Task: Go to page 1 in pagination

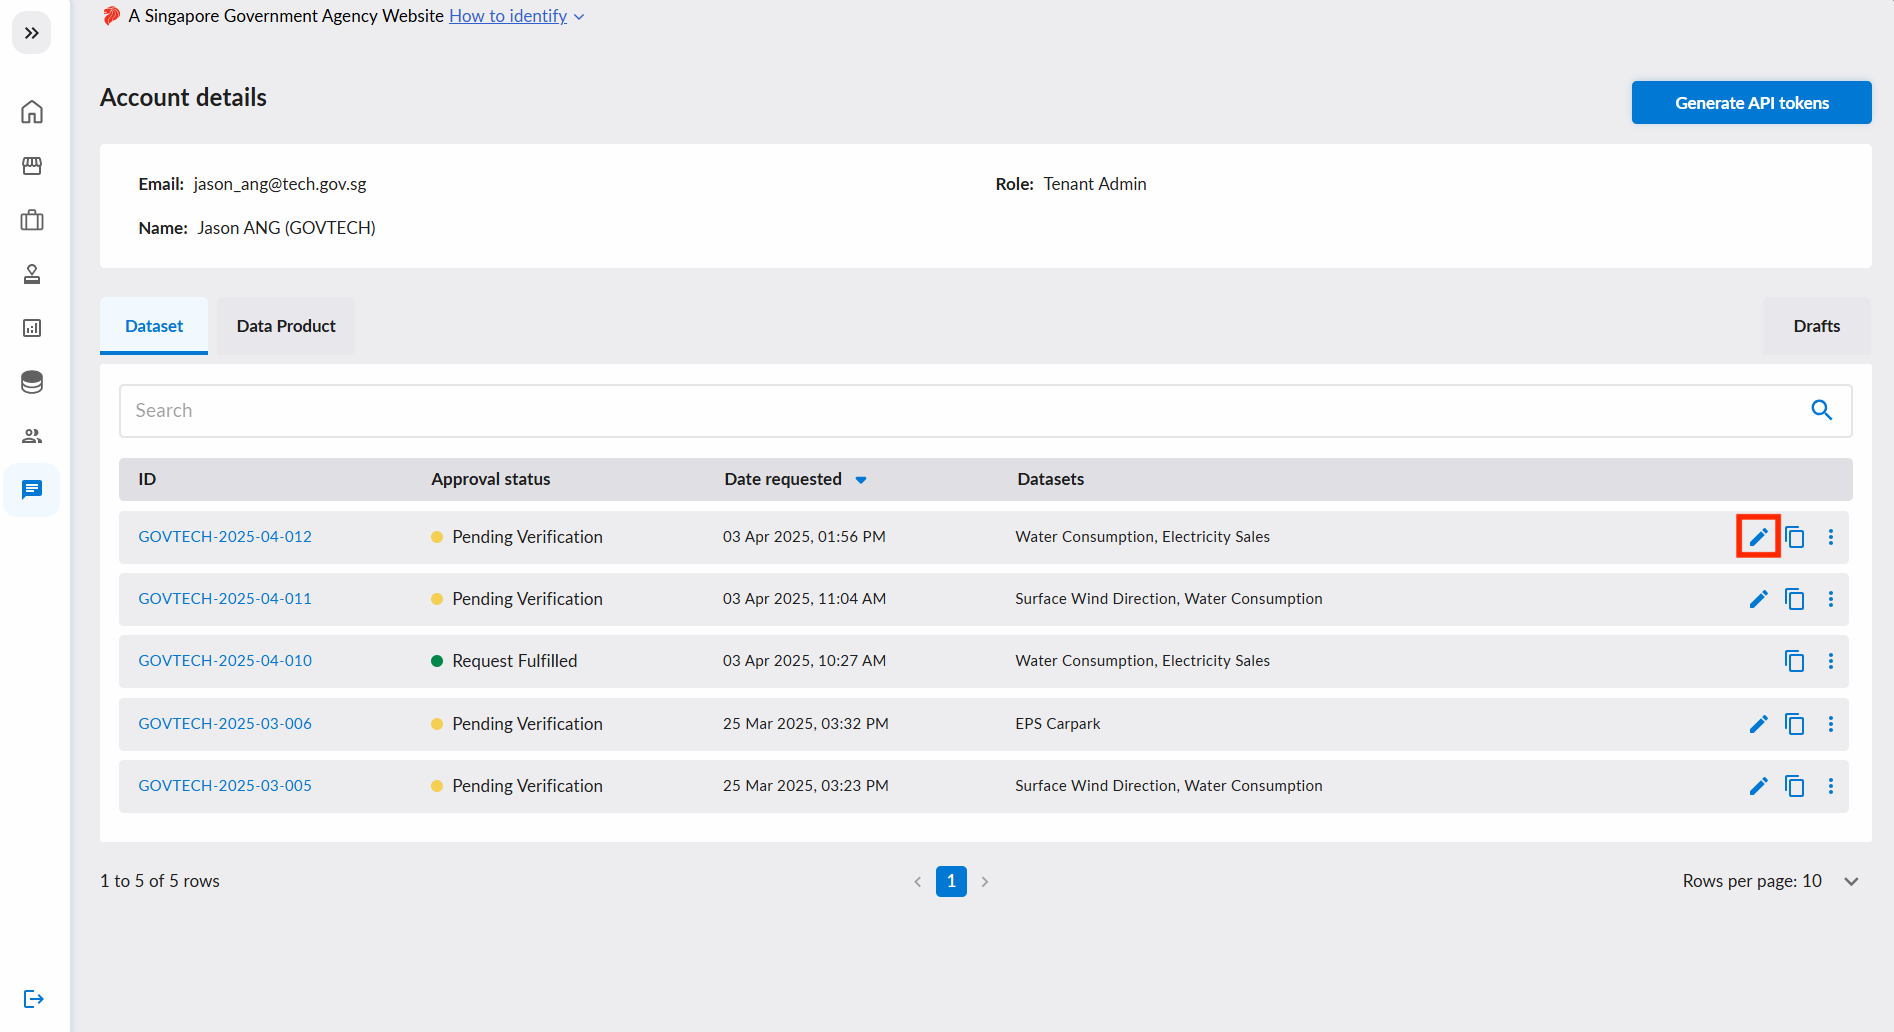Action: (951, 881)
